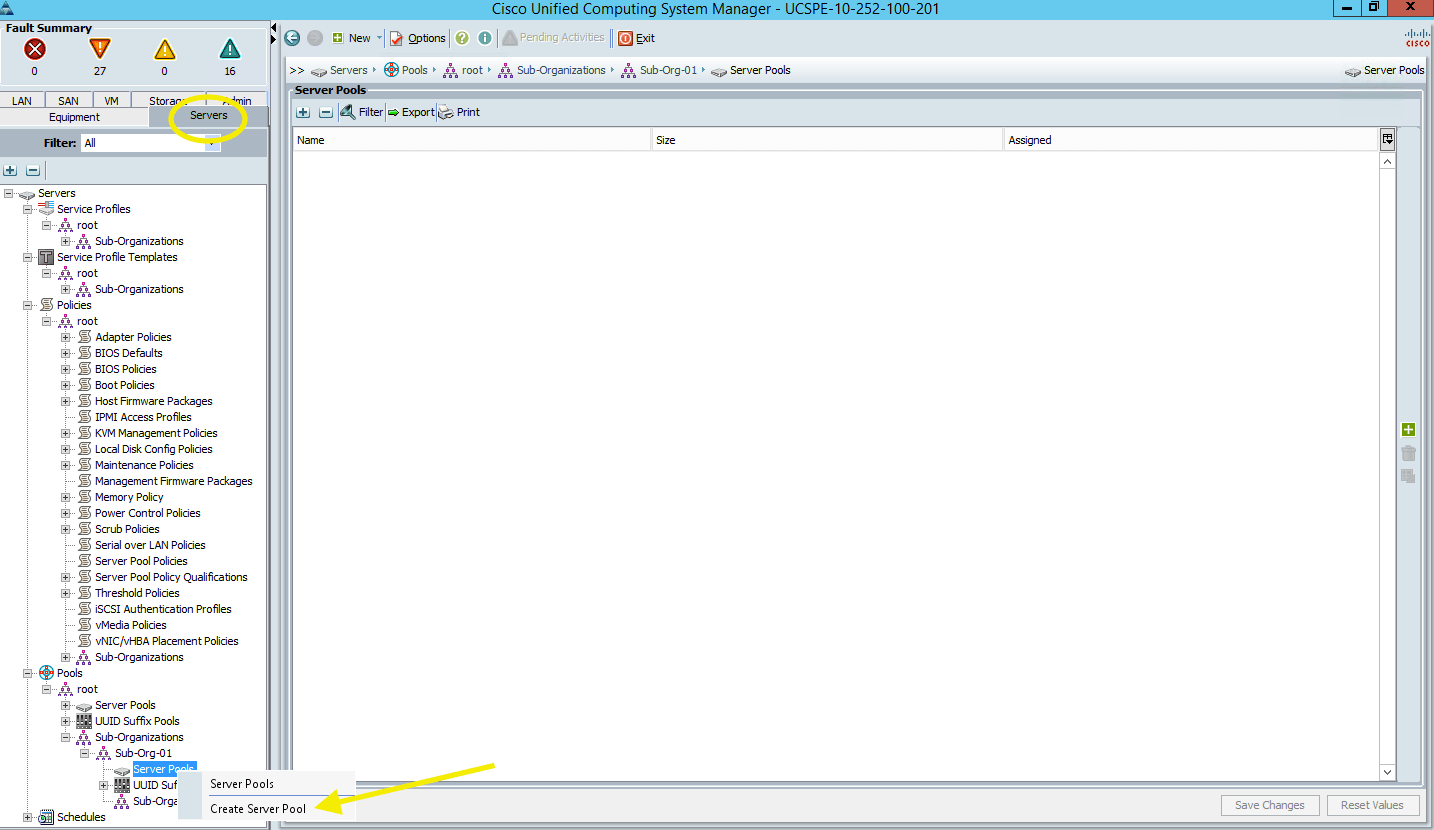Click the Filter icon in Server Pools toolbar
1434x830 pixels.
(x=361, y=112)
